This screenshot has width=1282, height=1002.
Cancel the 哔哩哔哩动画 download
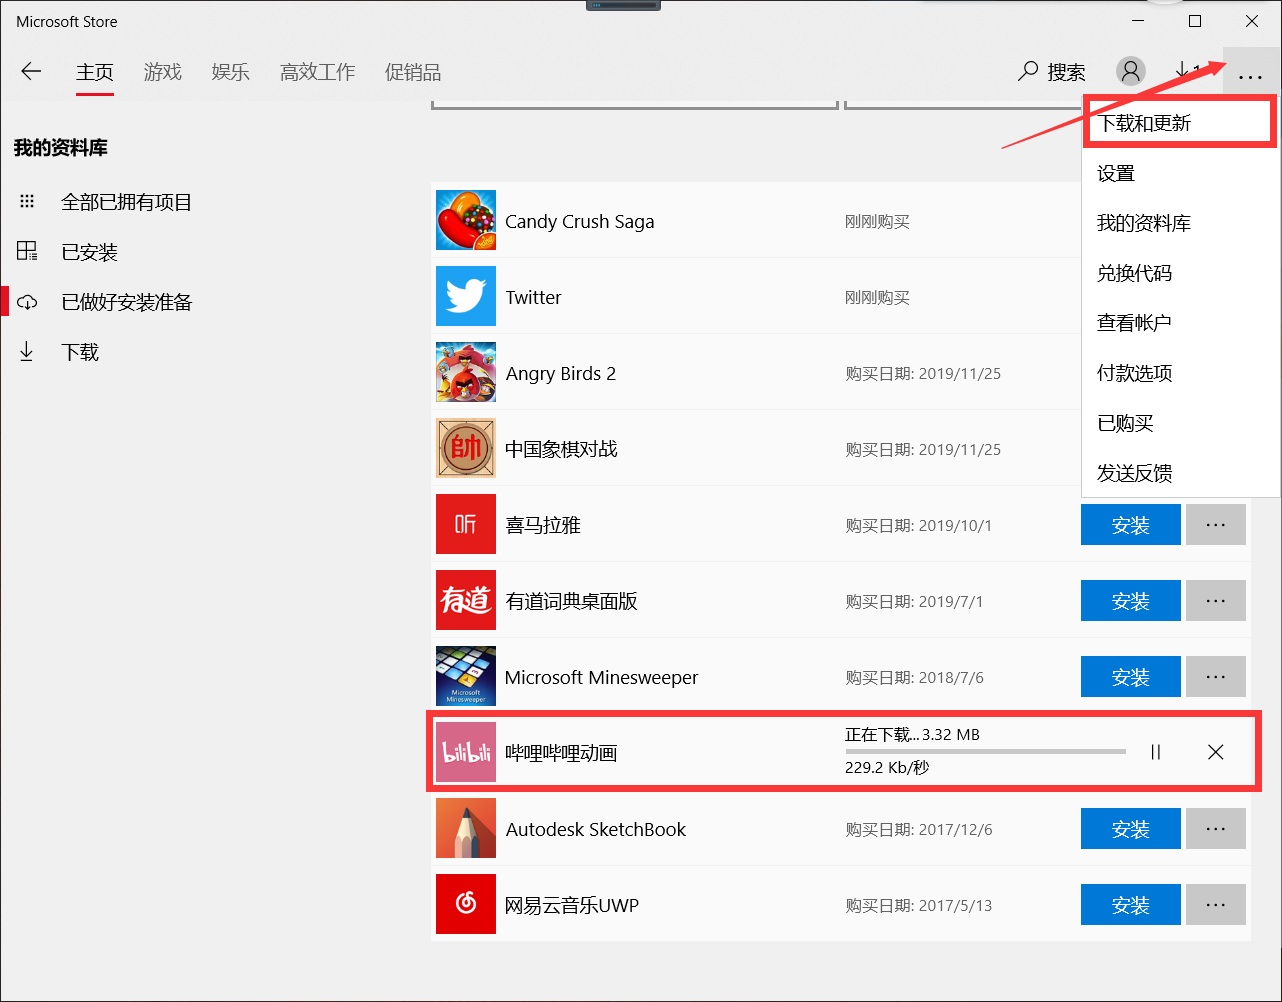1216,752
